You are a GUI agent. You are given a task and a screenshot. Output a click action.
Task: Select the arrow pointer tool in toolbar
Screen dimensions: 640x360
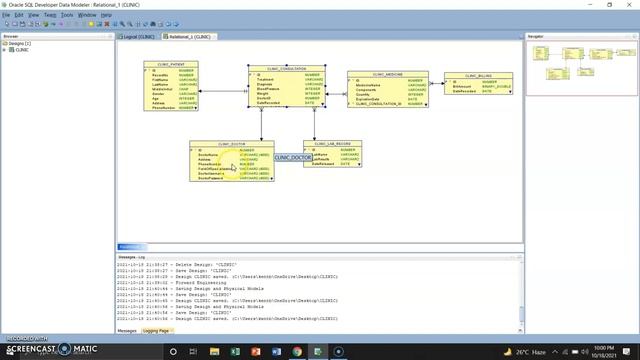(x=7, y=24)
